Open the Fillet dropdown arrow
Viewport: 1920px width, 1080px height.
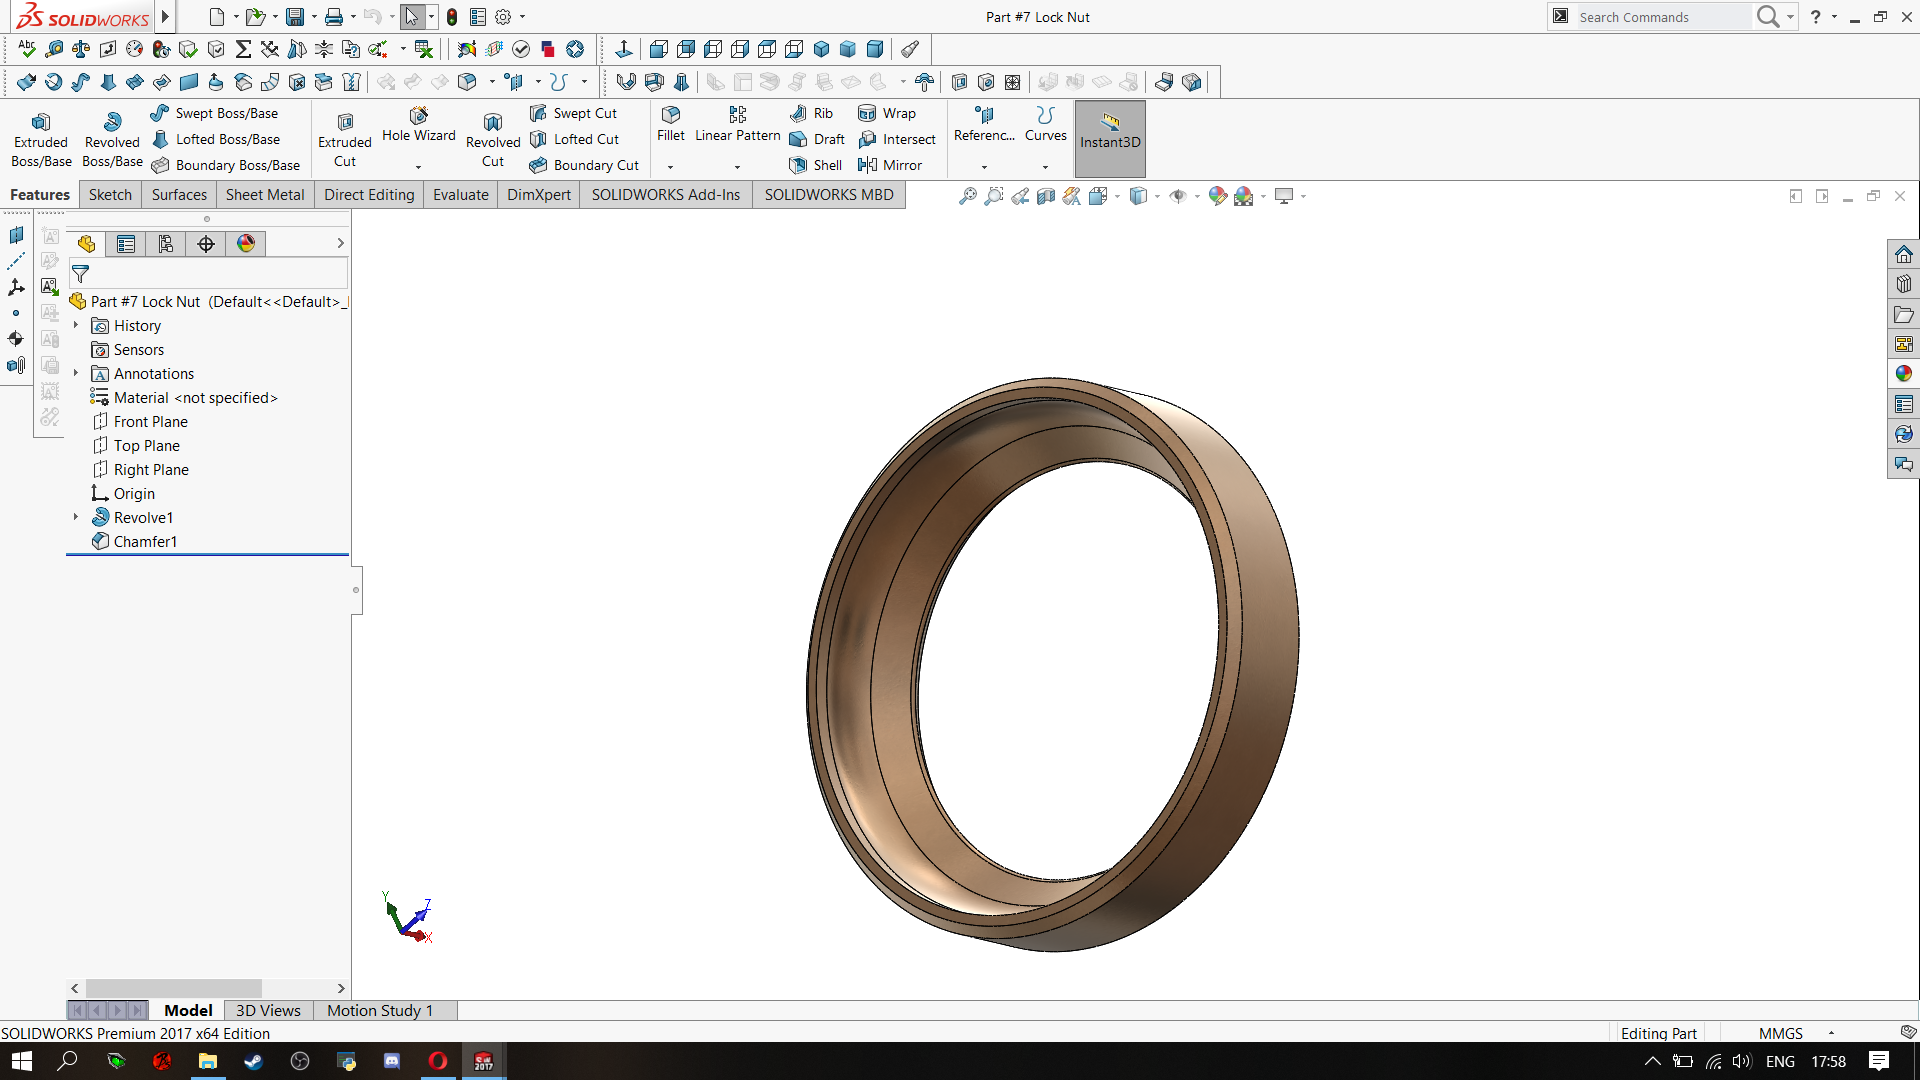(670, 167)
